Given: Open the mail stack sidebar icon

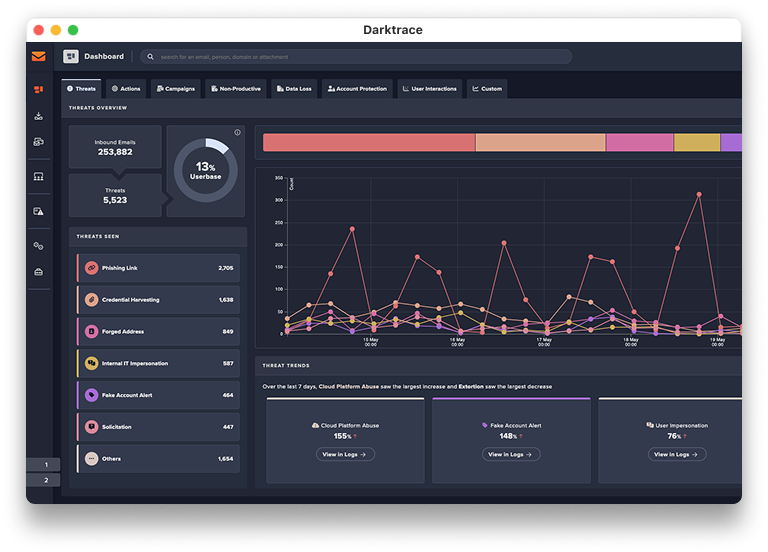Looking at the screenshot, I should [39, 142].
